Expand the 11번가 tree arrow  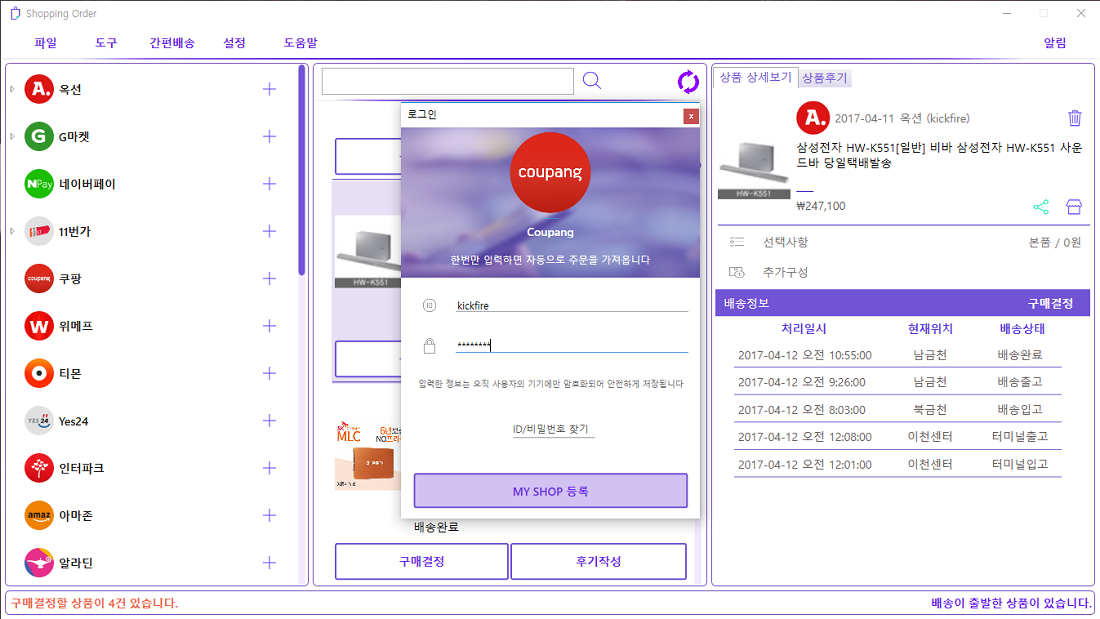[12, 231]
